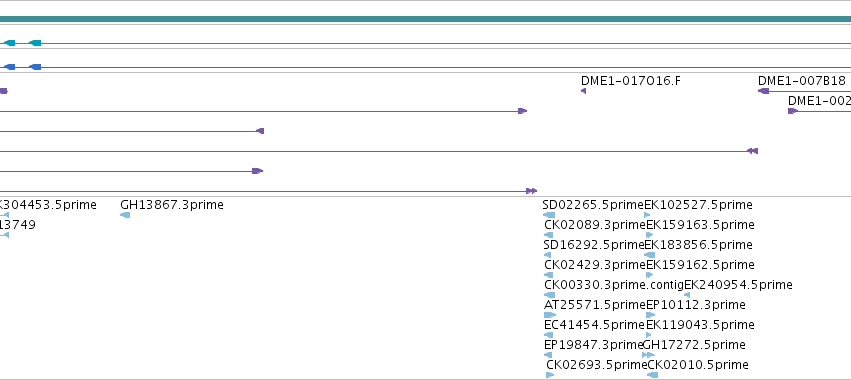
Task: Select the arrow below EK159162.5prime
Action: (650, 275)
